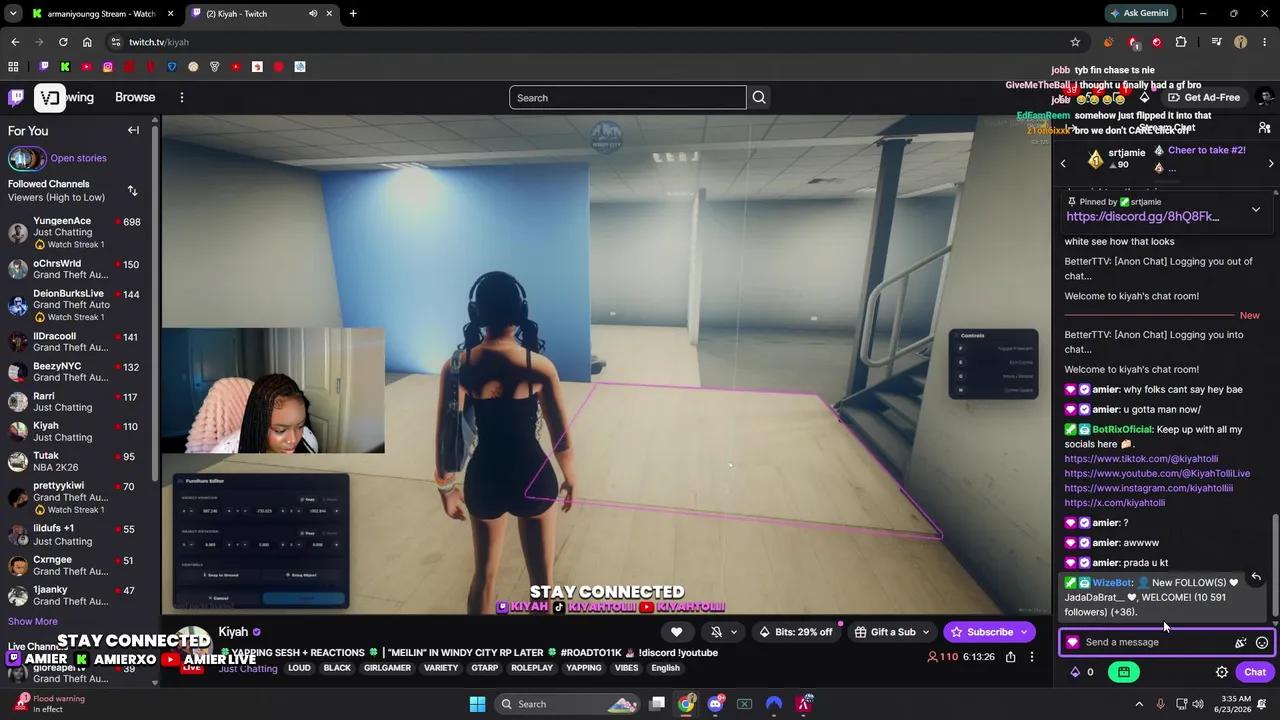Open the chat community users icon
The image size is (1280, 720).
point(1264,128)
